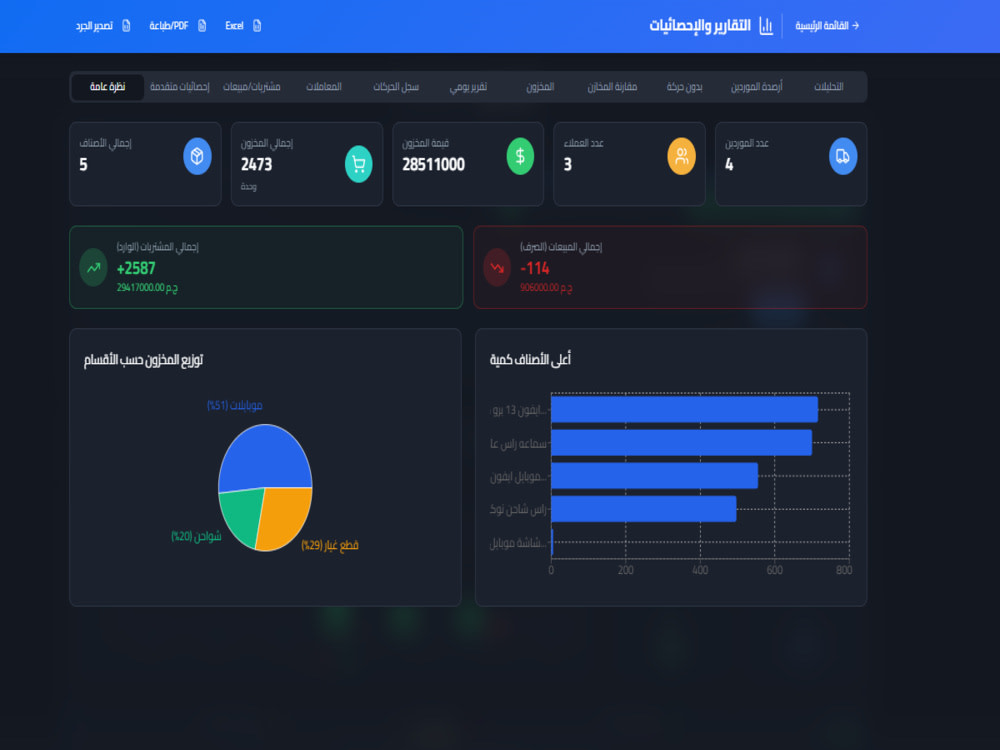Click the التقارير والإحصائيات page title
Screen dimensions: 1000x750
click(x=700, y=26)
